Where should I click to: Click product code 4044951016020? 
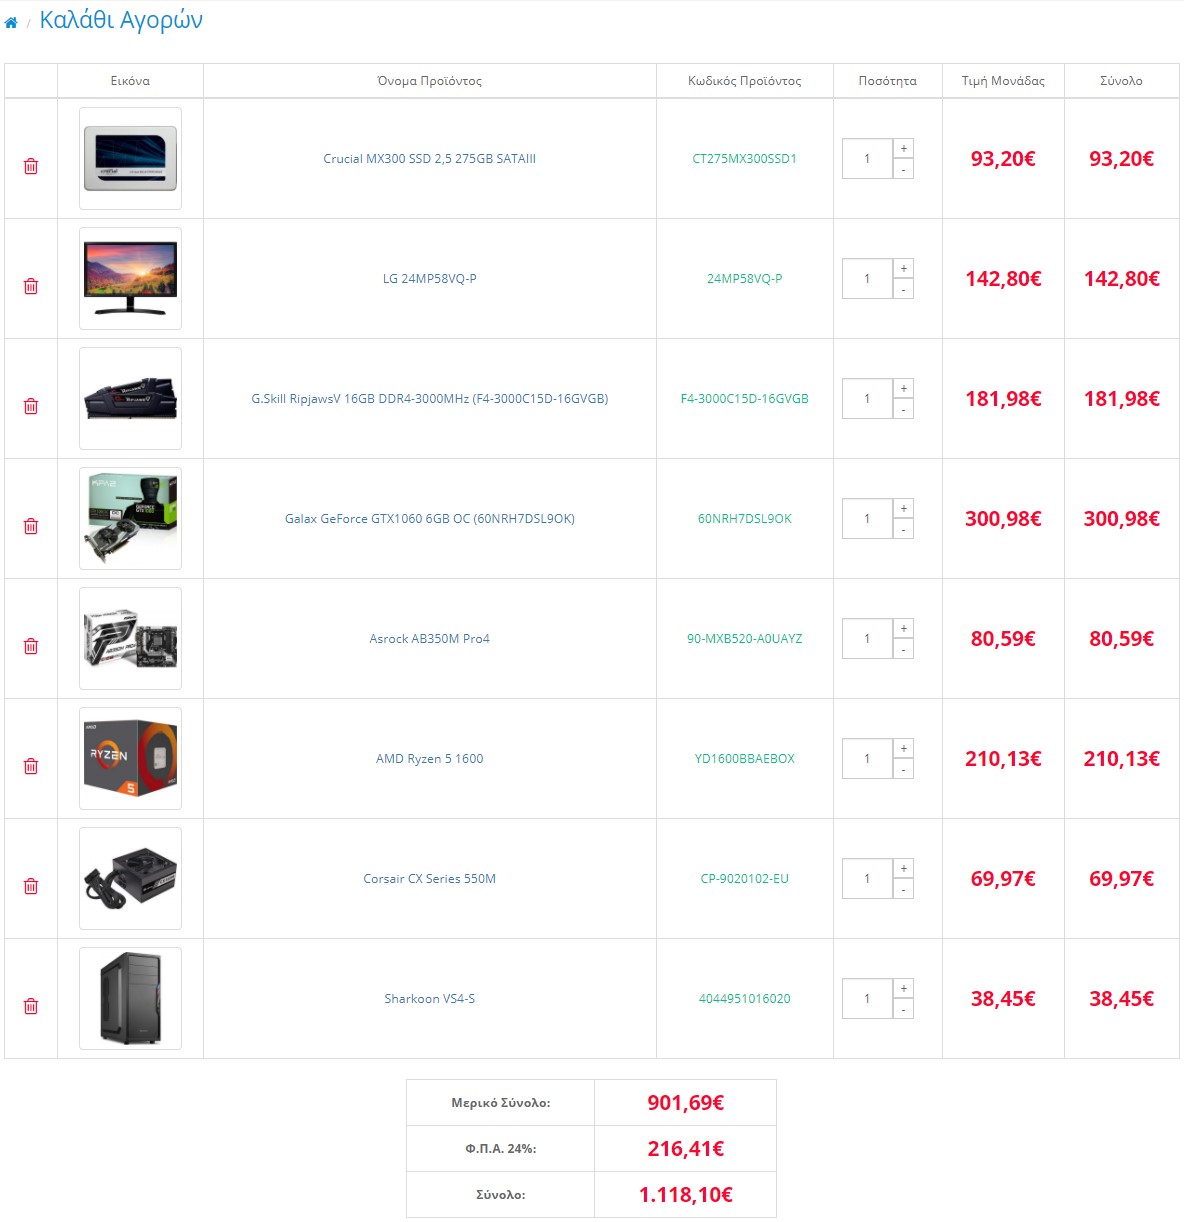[745, 999]
